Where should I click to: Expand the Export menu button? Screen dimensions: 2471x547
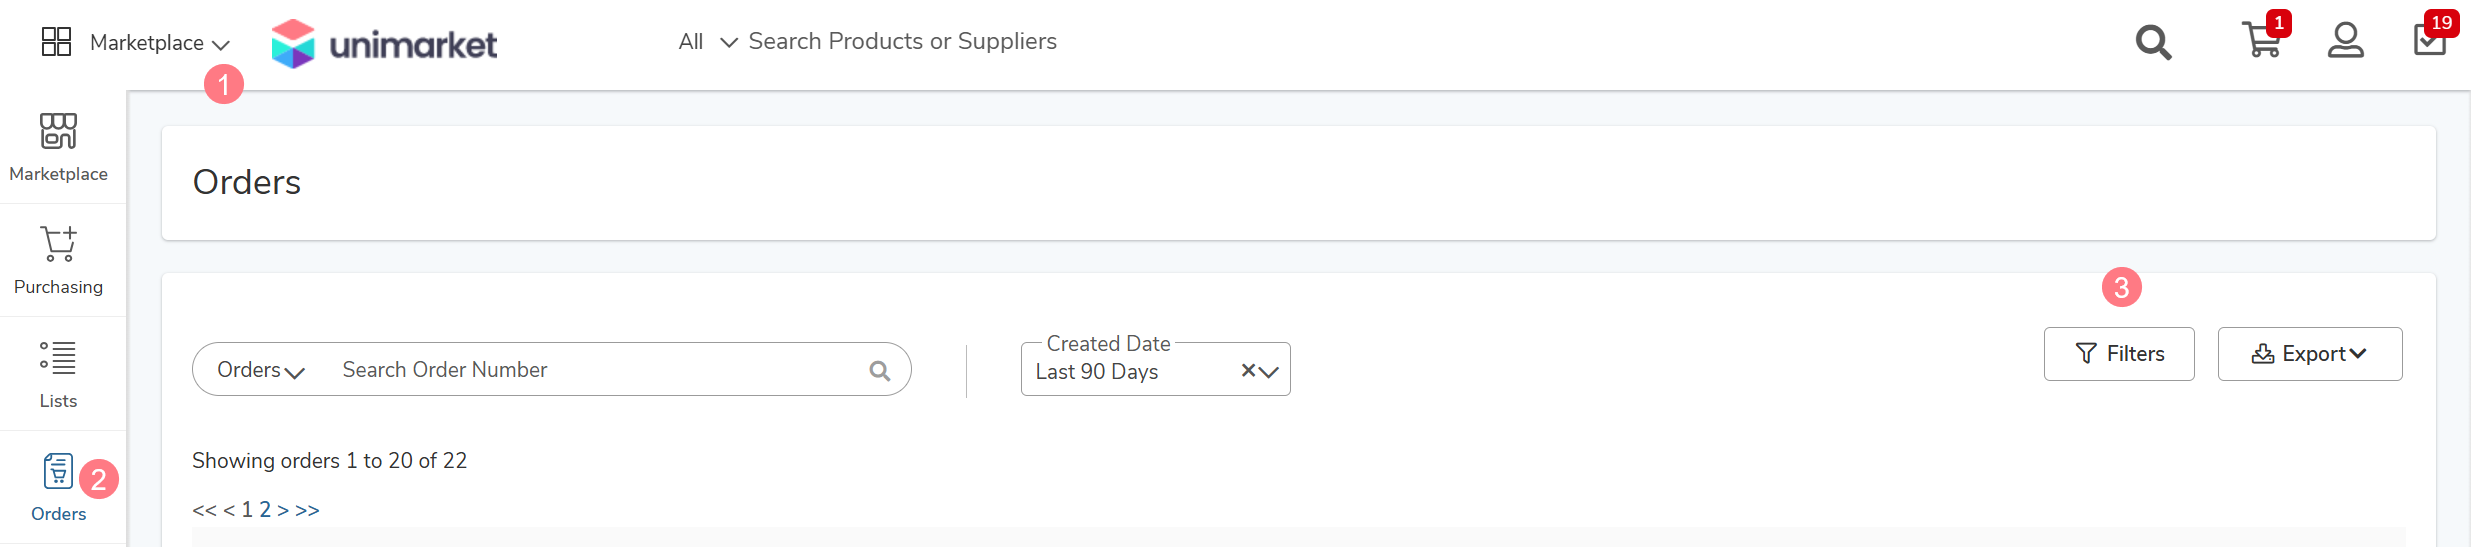[2310, 354]
